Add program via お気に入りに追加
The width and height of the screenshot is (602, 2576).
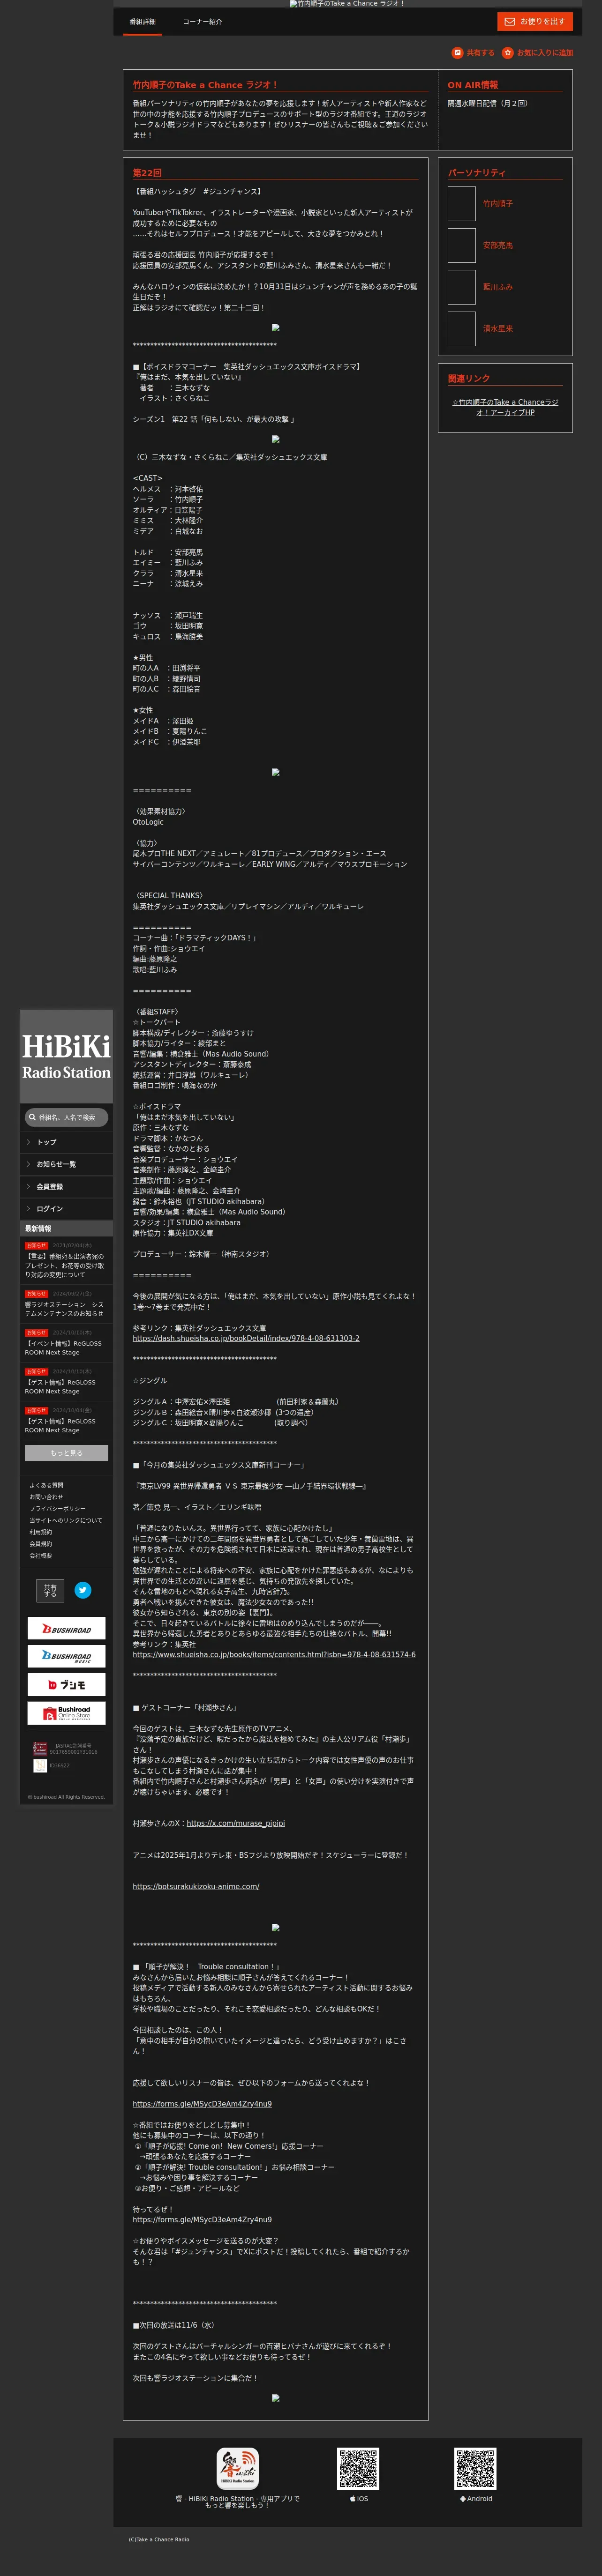point(538,53)
